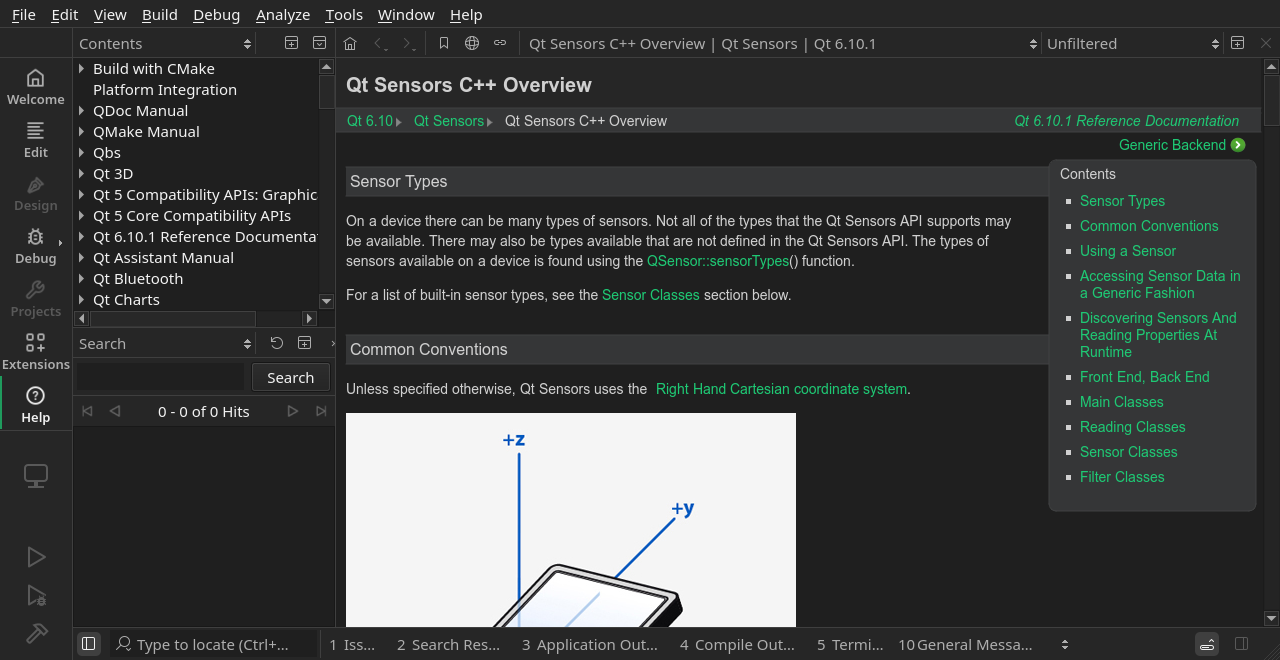
Task: Expand the Qt Charts contents node
Action: pyautogui.click(x=82, y=299)
